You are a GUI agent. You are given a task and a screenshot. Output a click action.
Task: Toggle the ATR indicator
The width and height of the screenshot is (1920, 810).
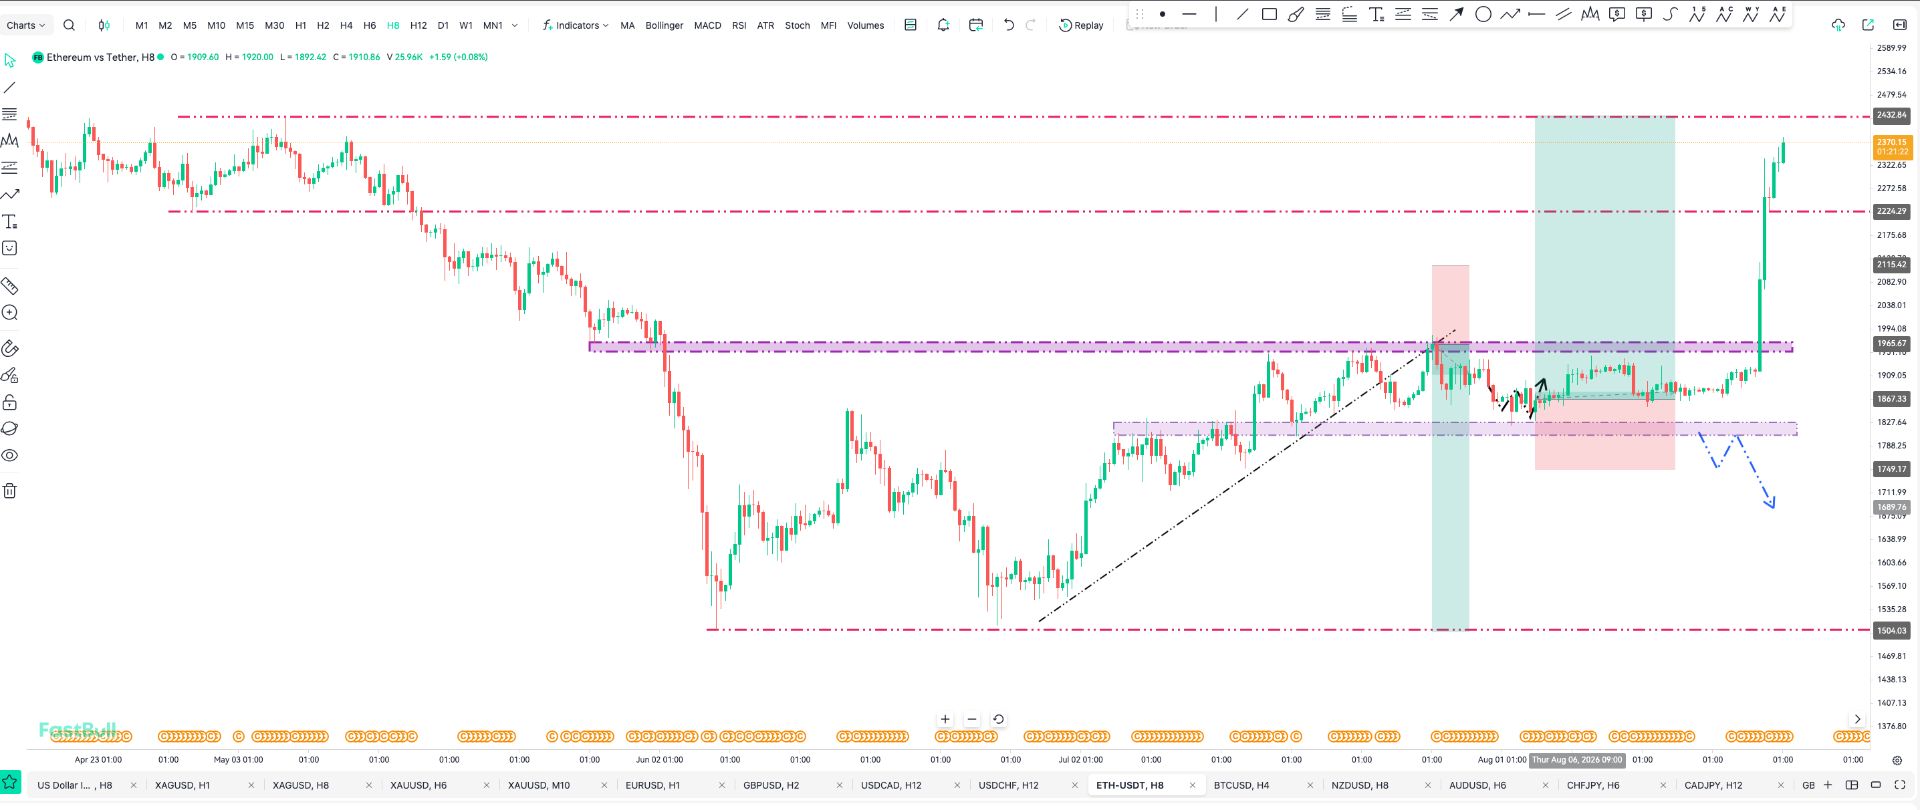765,26
